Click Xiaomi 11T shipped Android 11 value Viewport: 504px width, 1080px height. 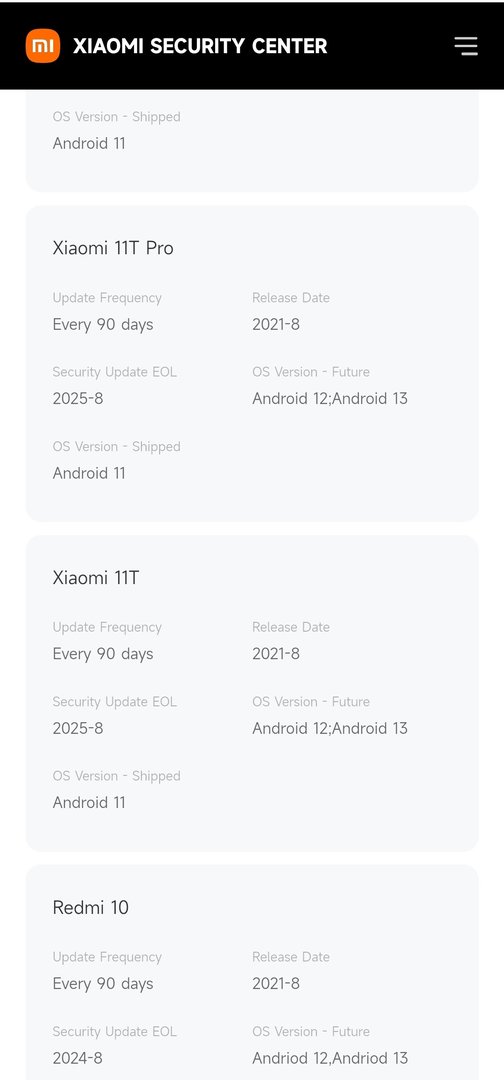89,802
